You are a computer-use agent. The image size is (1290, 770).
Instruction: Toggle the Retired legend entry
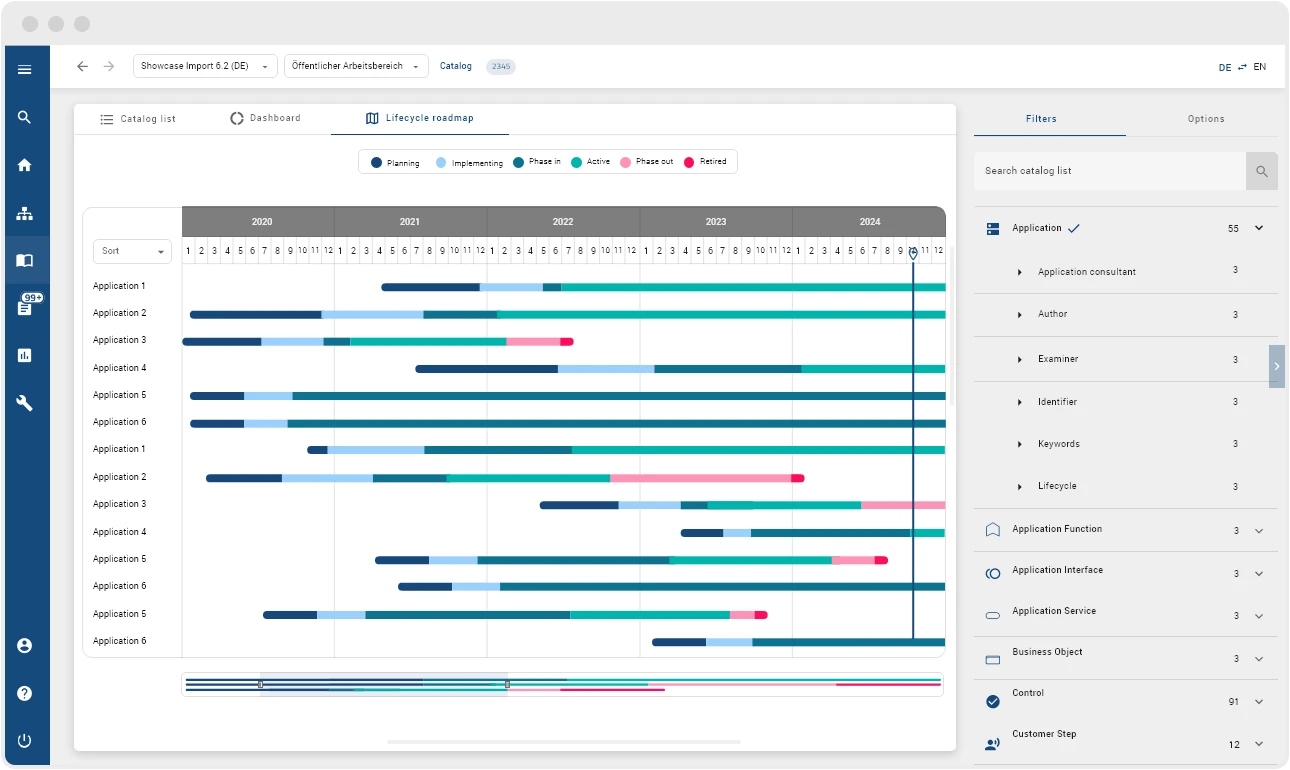705,162
